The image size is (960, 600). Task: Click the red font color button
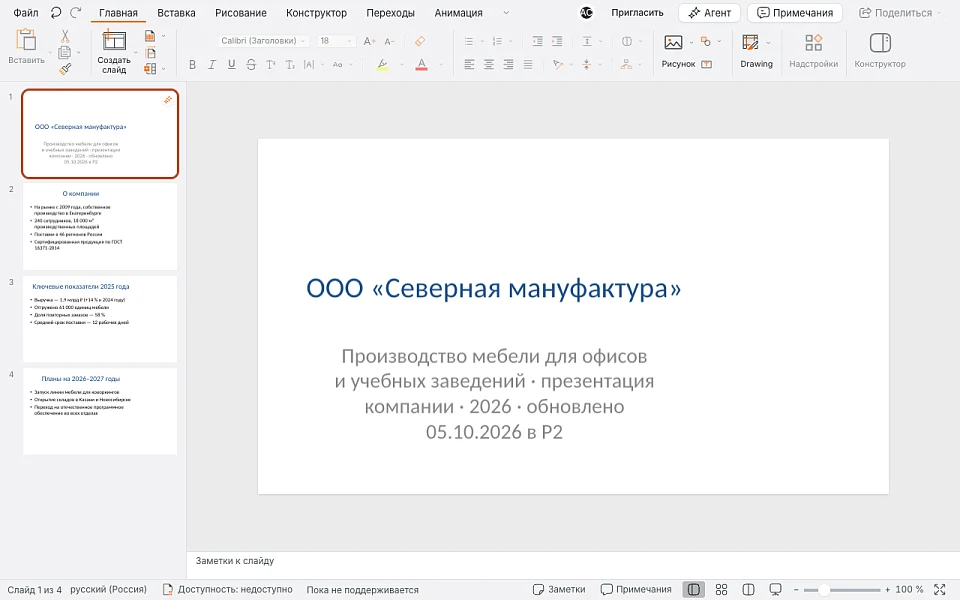[x=421, y=64]
